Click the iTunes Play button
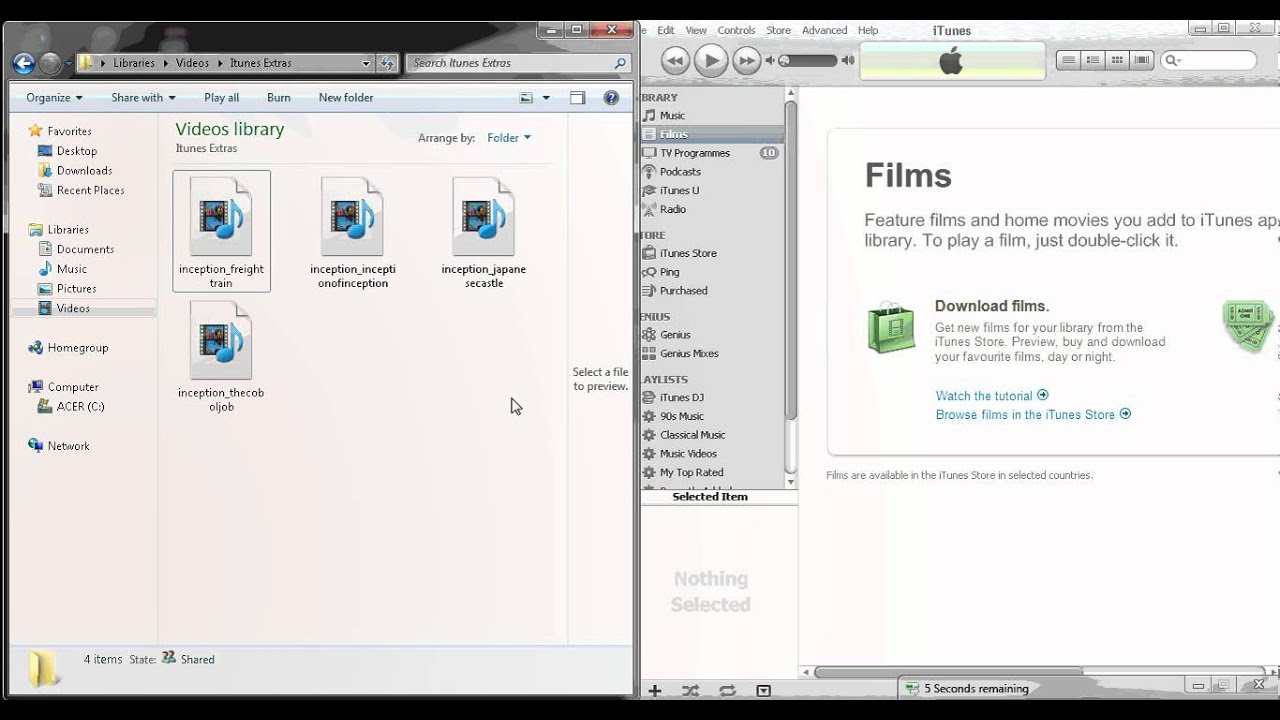Viewport: 1280px width, 720px height. pos(711,61)
